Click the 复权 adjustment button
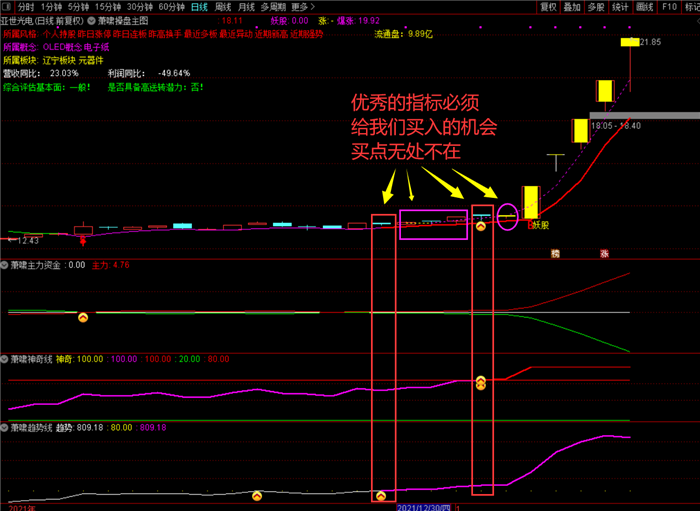Image resolution: width=700 pixels, height=511 pixels. pos(548,7)
